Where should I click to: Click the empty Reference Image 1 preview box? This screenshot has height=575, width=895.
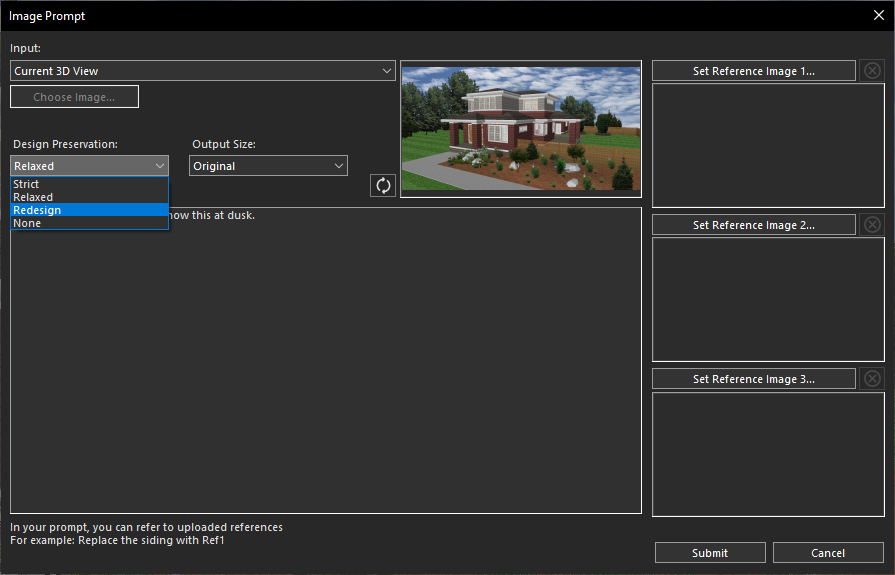[x=768, y=145]
